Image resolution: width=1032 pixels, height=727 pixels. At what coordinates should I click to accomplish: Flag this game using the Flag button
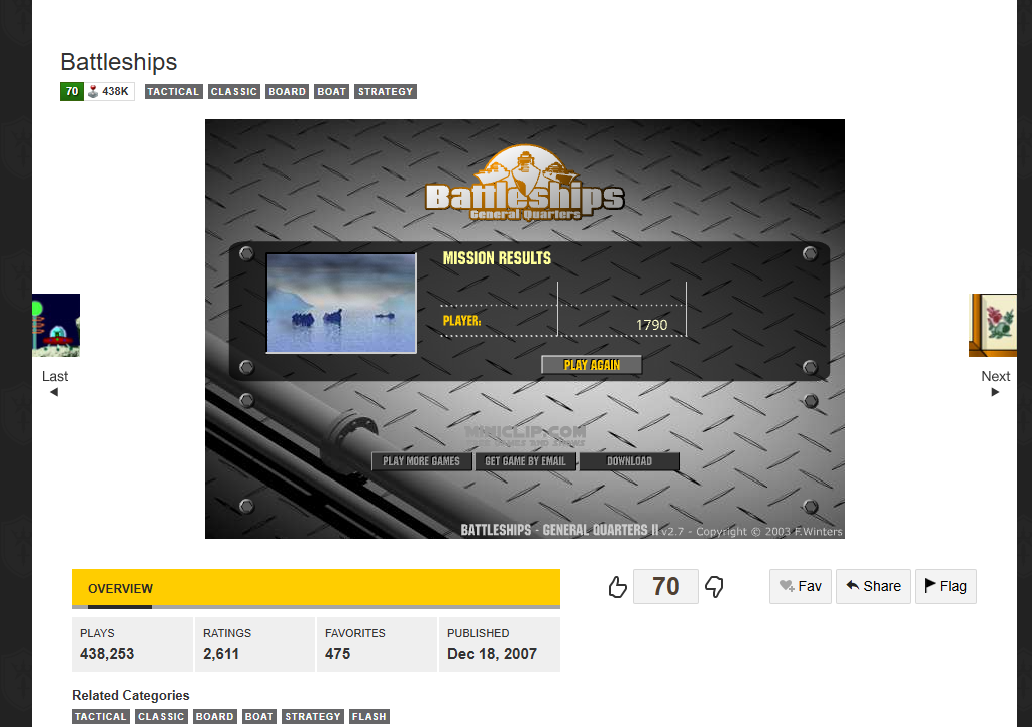[x=945, y=586]
